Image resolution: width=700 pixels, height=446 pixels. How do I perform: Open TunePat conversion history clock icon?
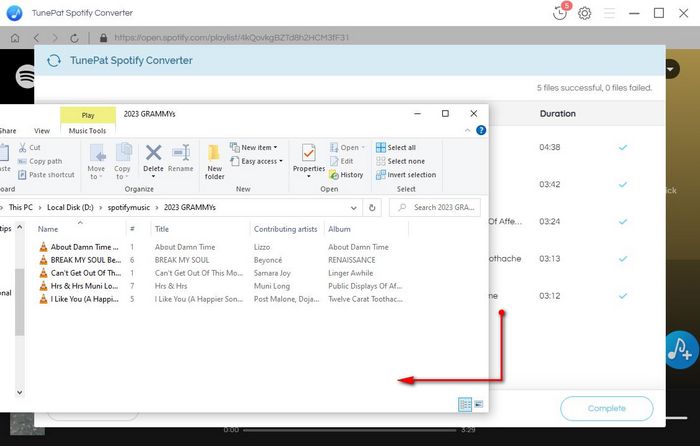[559, 13]
